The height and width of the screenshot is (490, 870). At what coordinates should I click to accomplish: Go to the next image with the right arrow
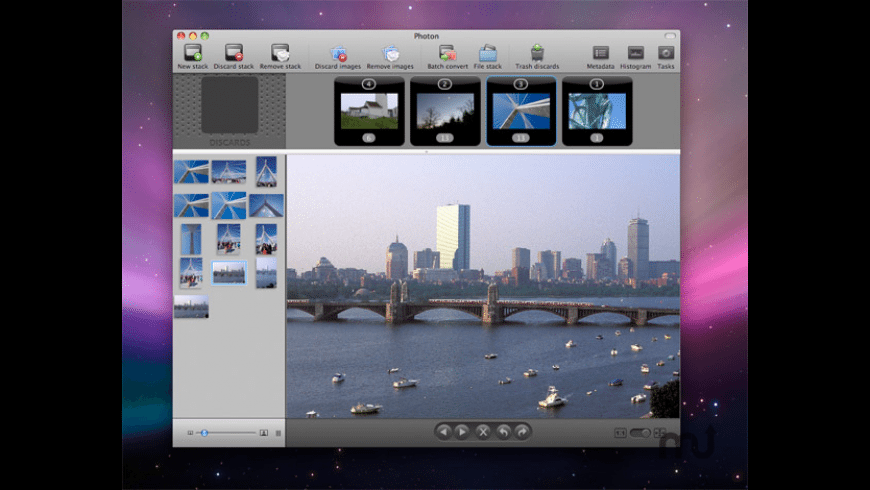[x=462, y=432]
